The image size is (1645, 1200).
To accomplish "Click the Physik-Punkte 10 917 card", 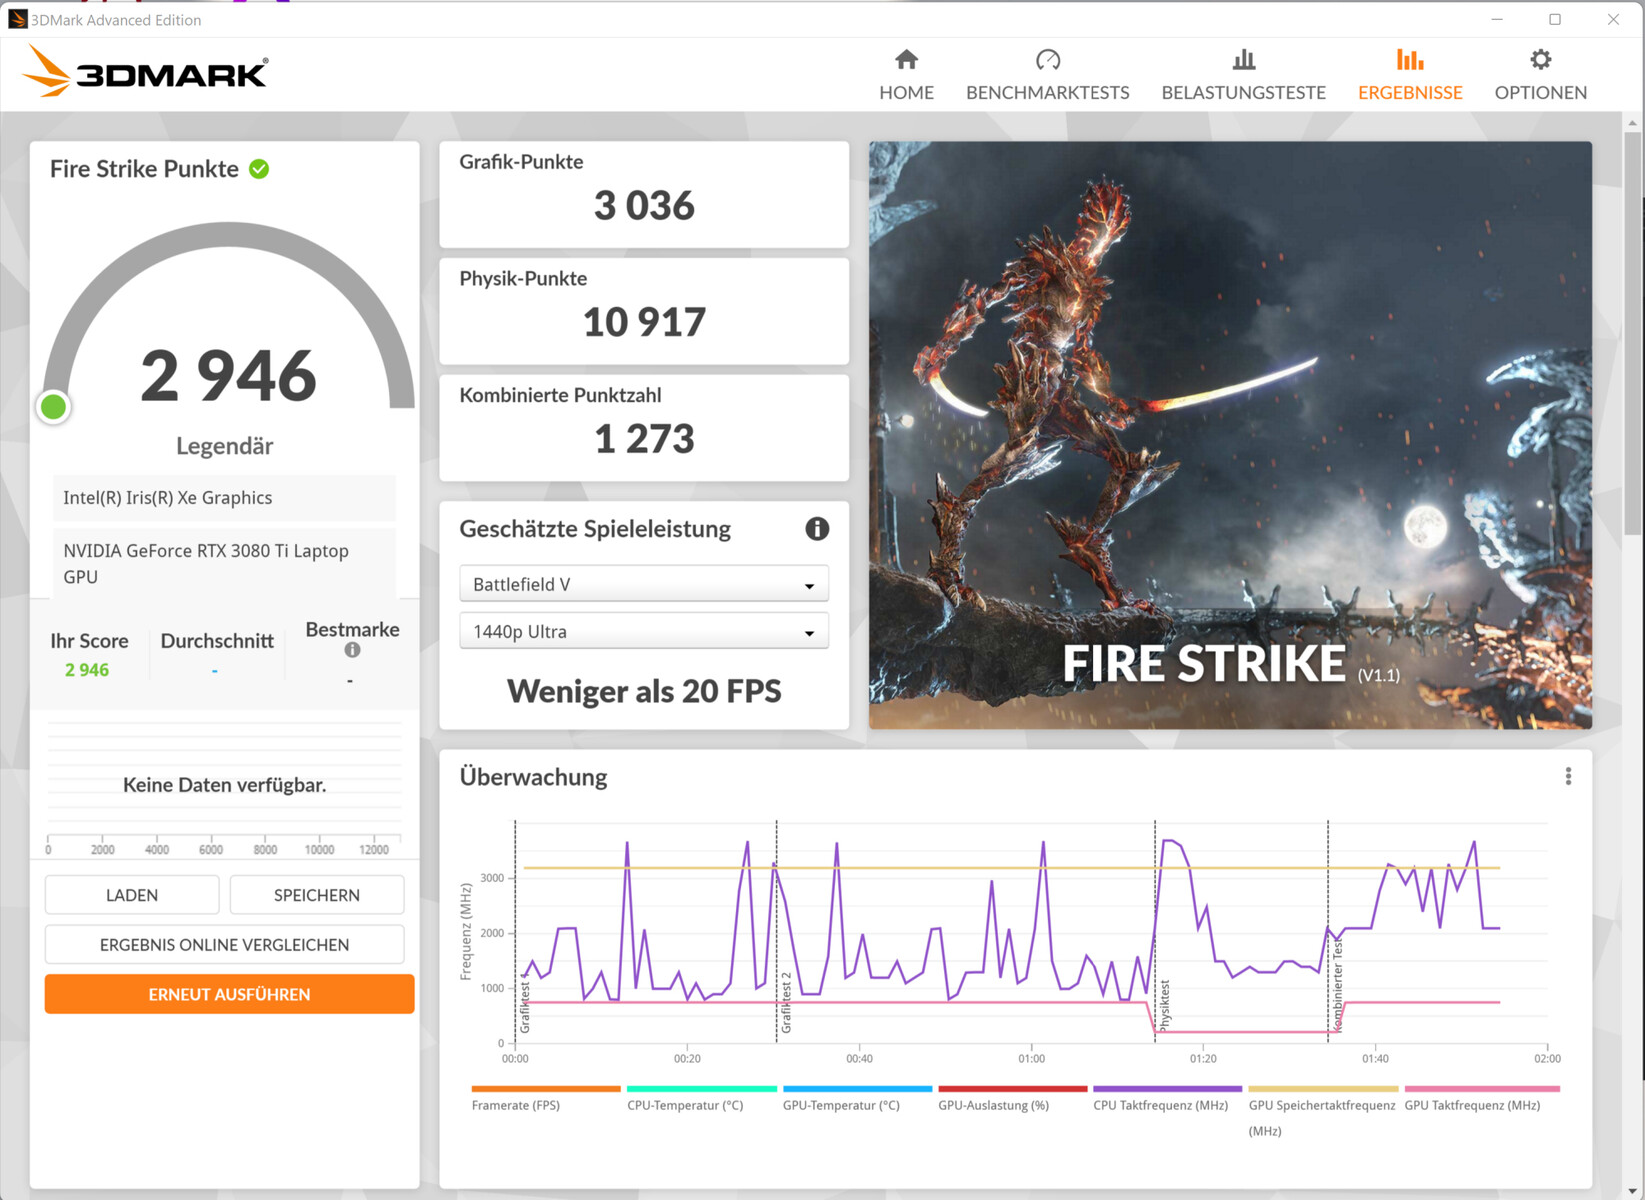I will pos(644,311).
